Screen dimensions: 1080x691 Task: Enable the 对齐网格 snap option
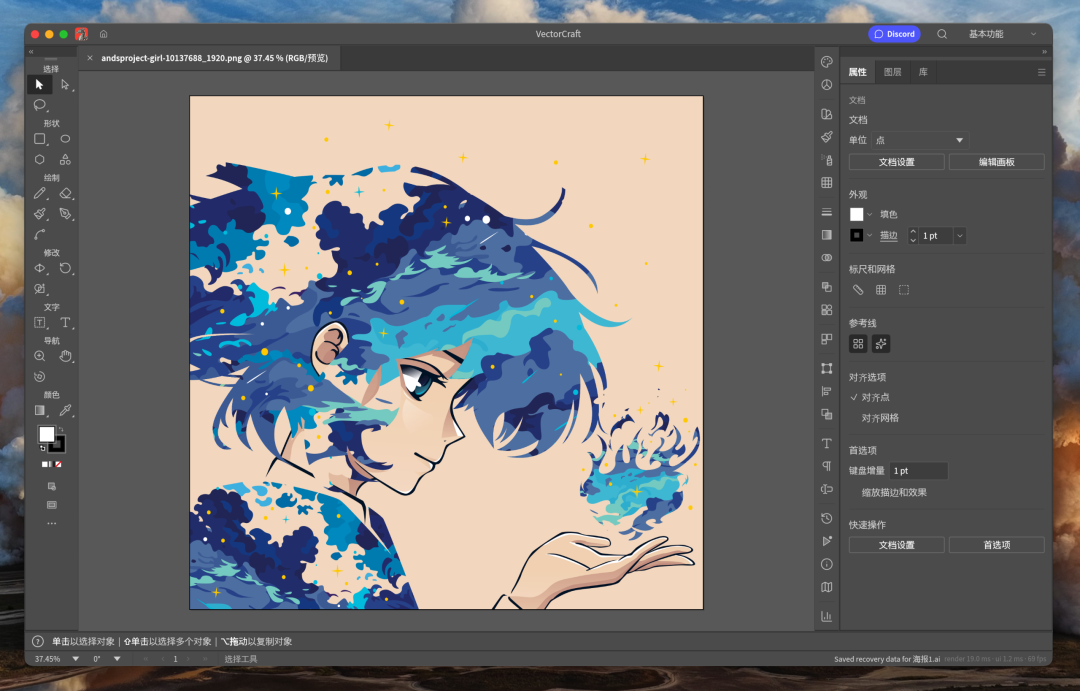tap(880, 417)
